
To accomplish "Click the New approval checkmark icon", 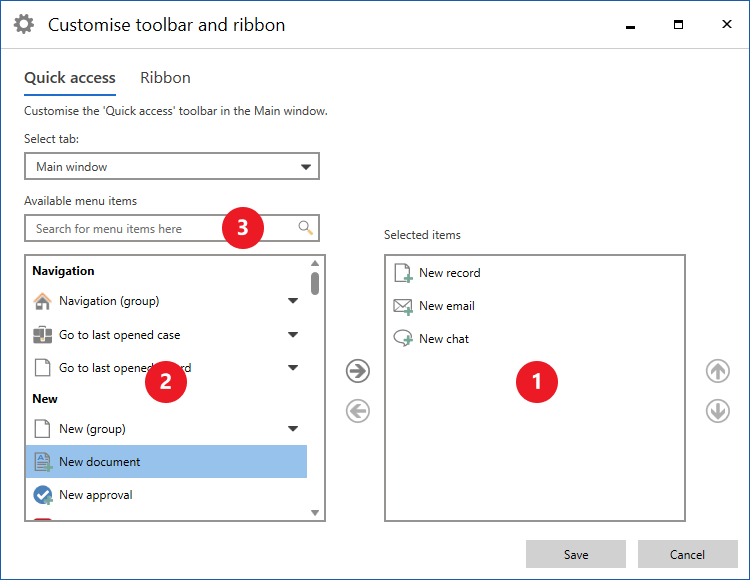I will pos(42,495).
